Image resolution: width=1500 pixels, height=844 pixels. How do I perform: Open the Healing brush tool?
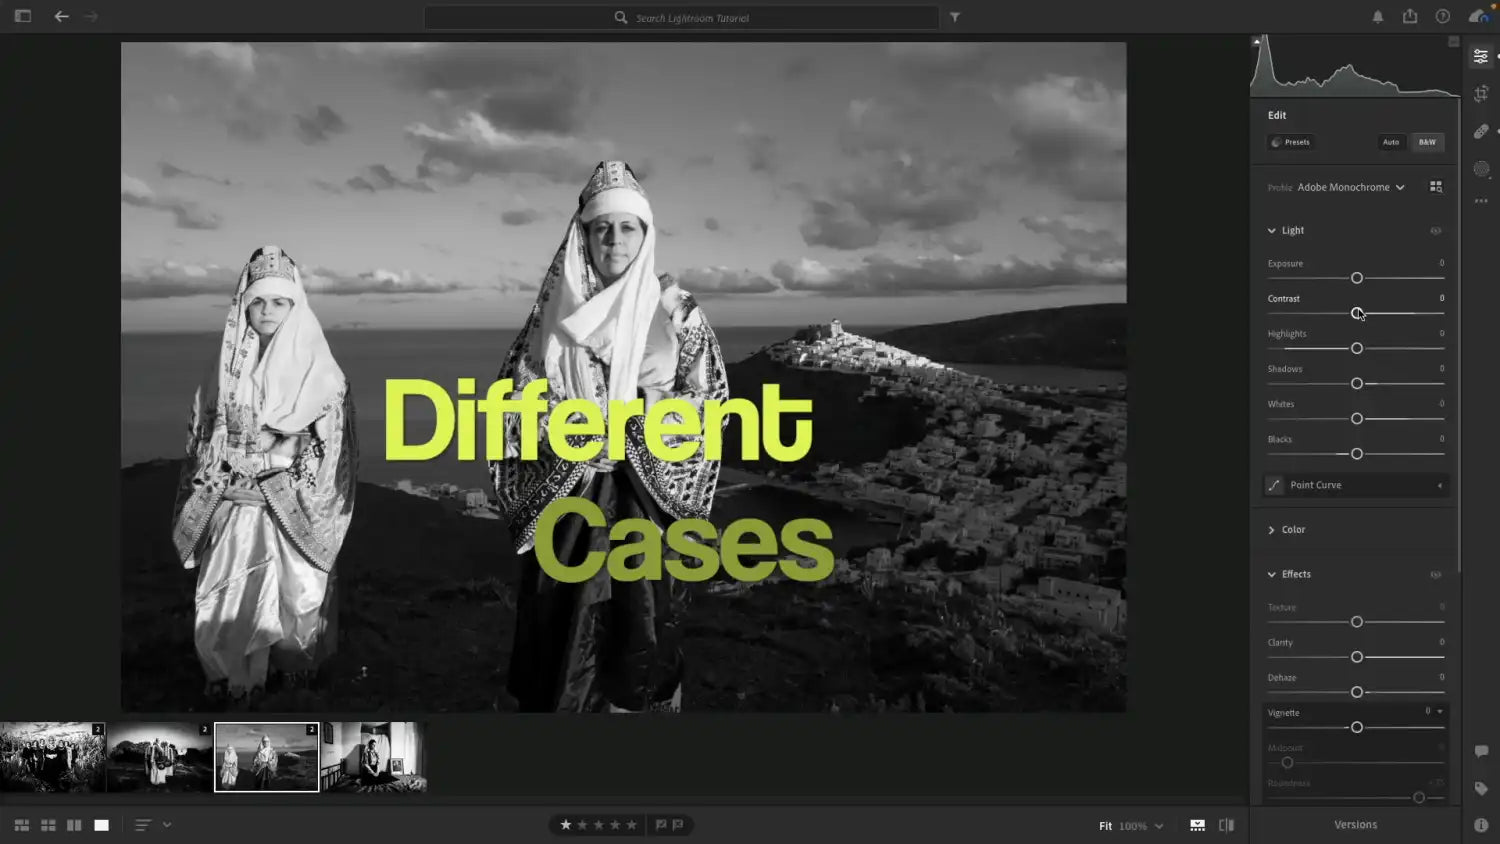click(x=1481, y=130)
